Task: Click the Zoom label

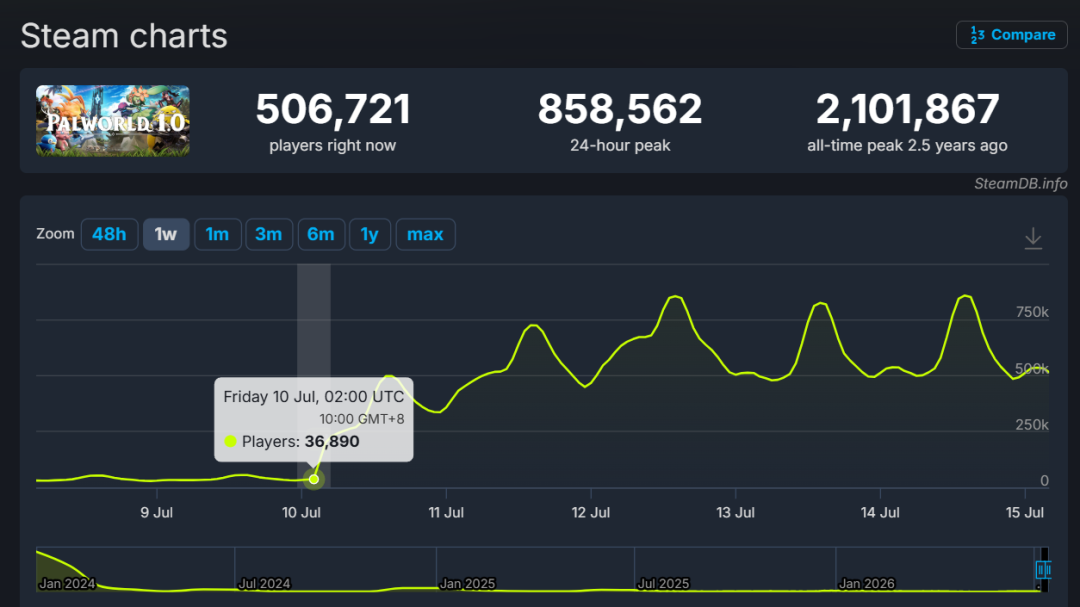Action: 55,234
